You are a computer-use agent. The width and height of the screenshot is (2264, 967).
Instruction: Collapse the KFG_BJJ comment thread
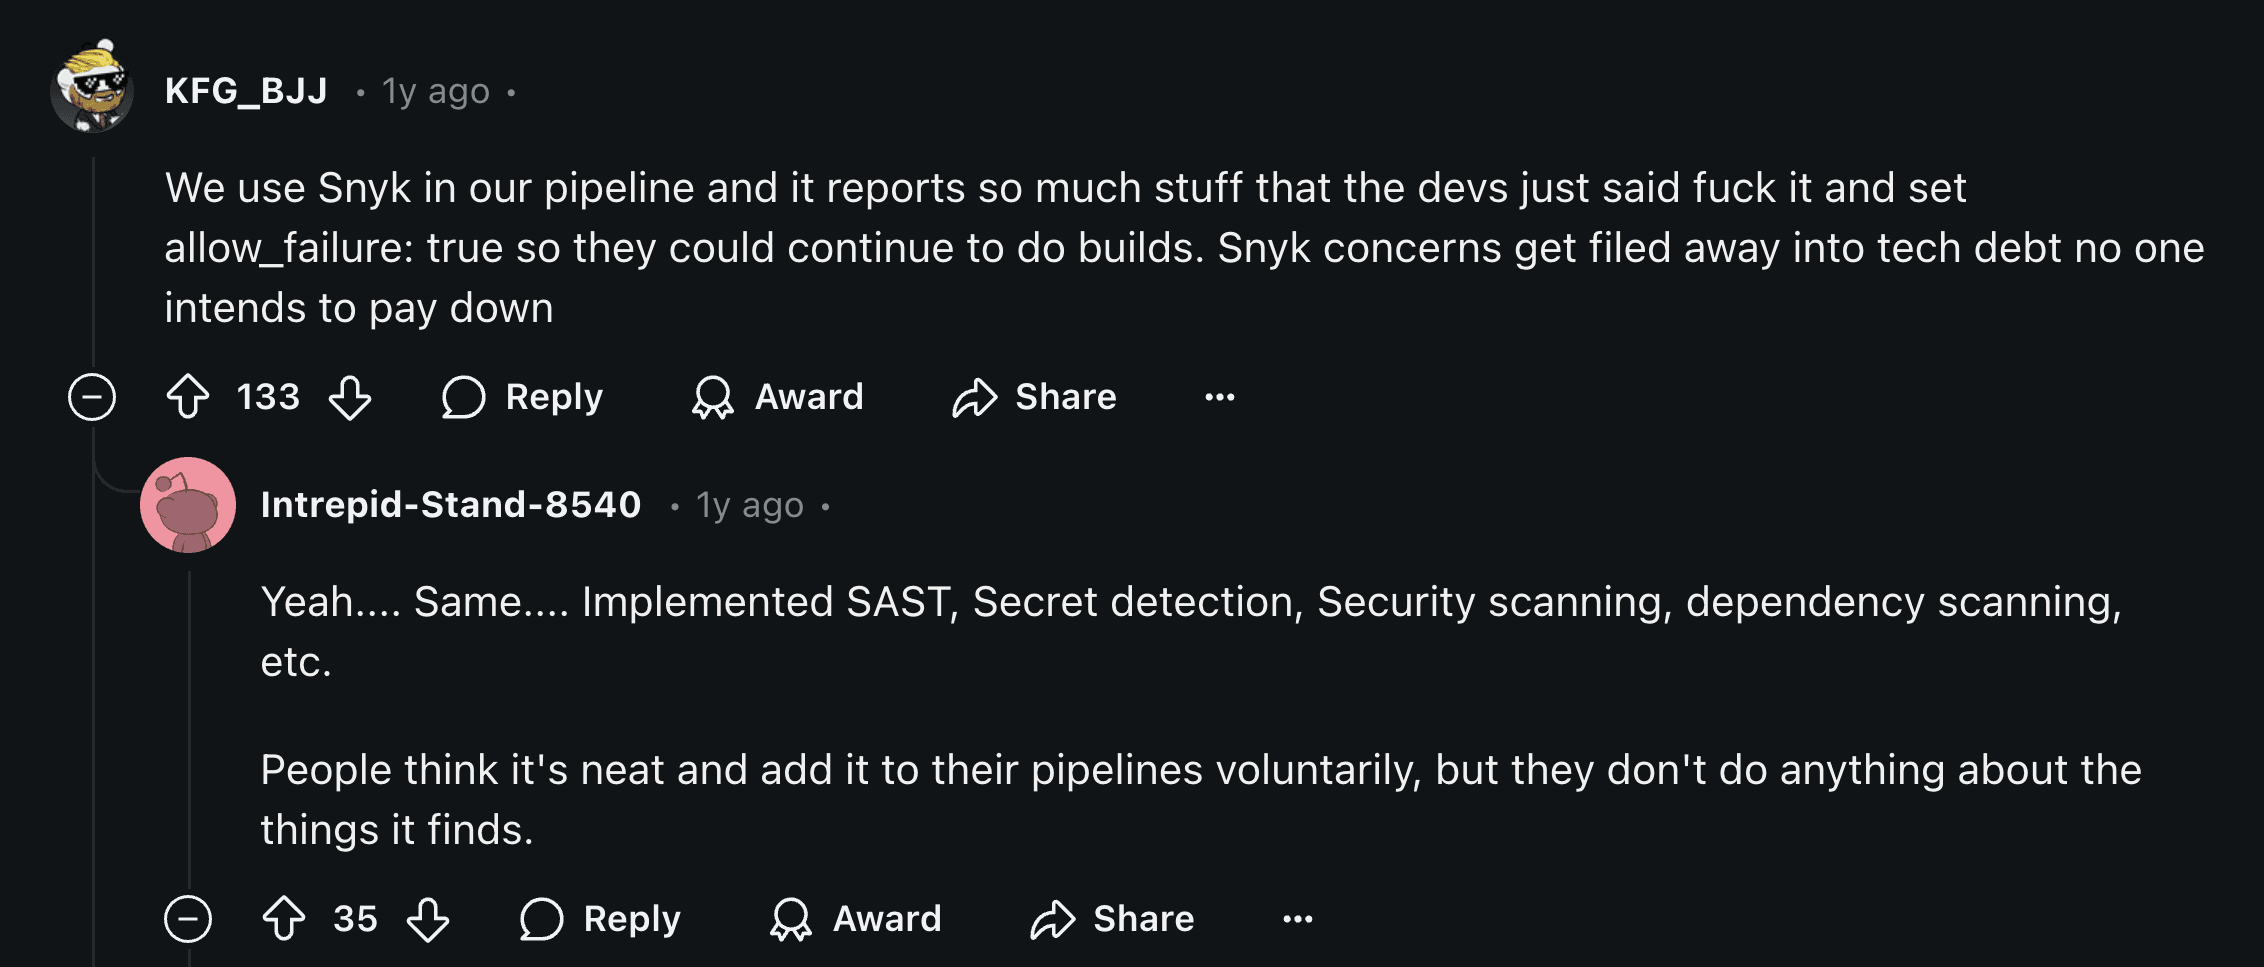point(92,397)
